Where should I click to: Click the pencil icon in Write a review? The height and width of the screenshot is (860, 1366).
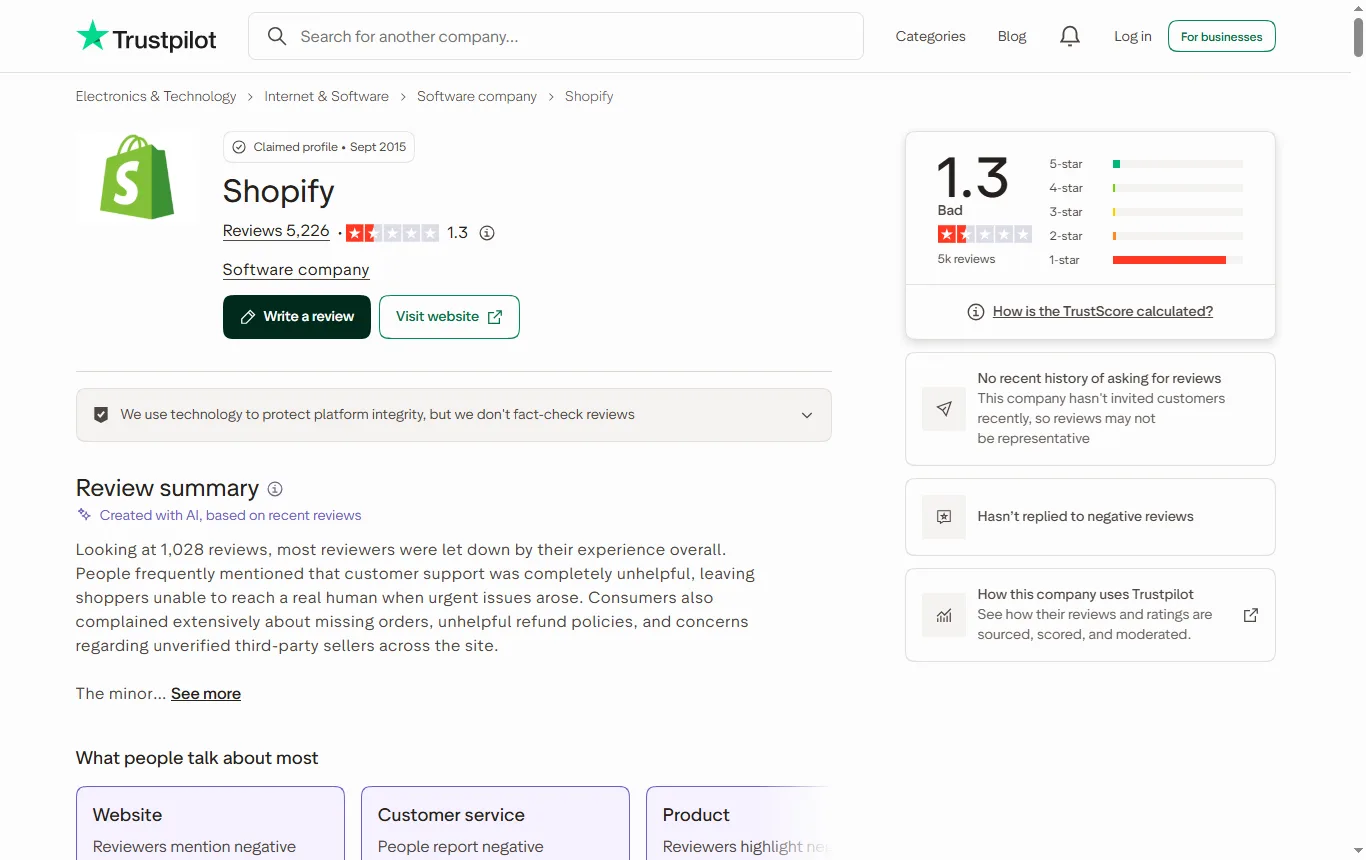pos(247,317)
